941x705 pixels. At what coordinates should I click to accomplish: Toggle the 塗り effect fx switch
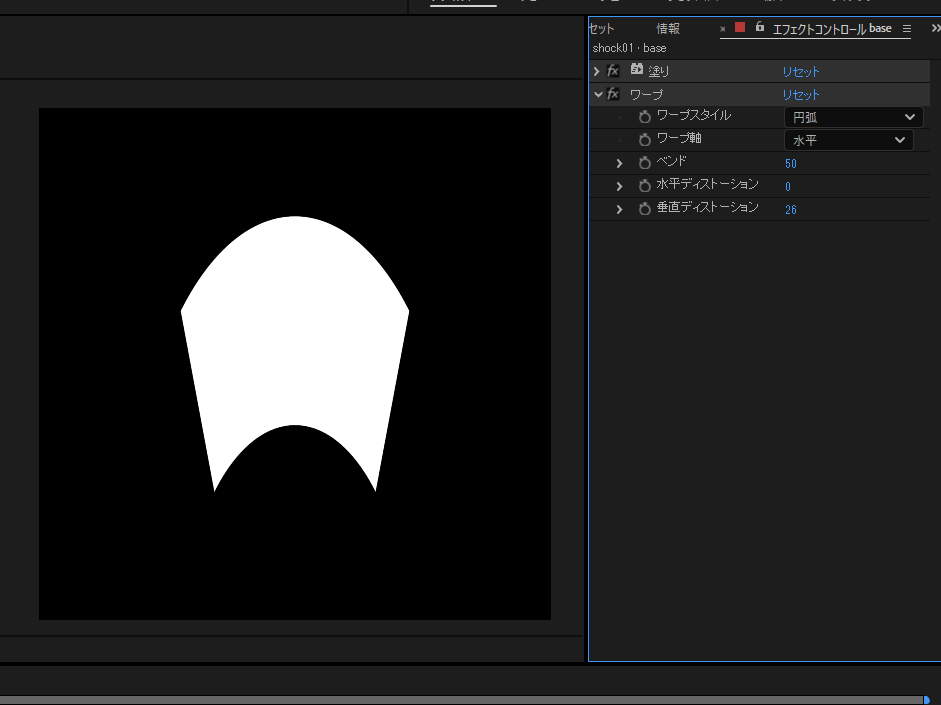[613, 71]
